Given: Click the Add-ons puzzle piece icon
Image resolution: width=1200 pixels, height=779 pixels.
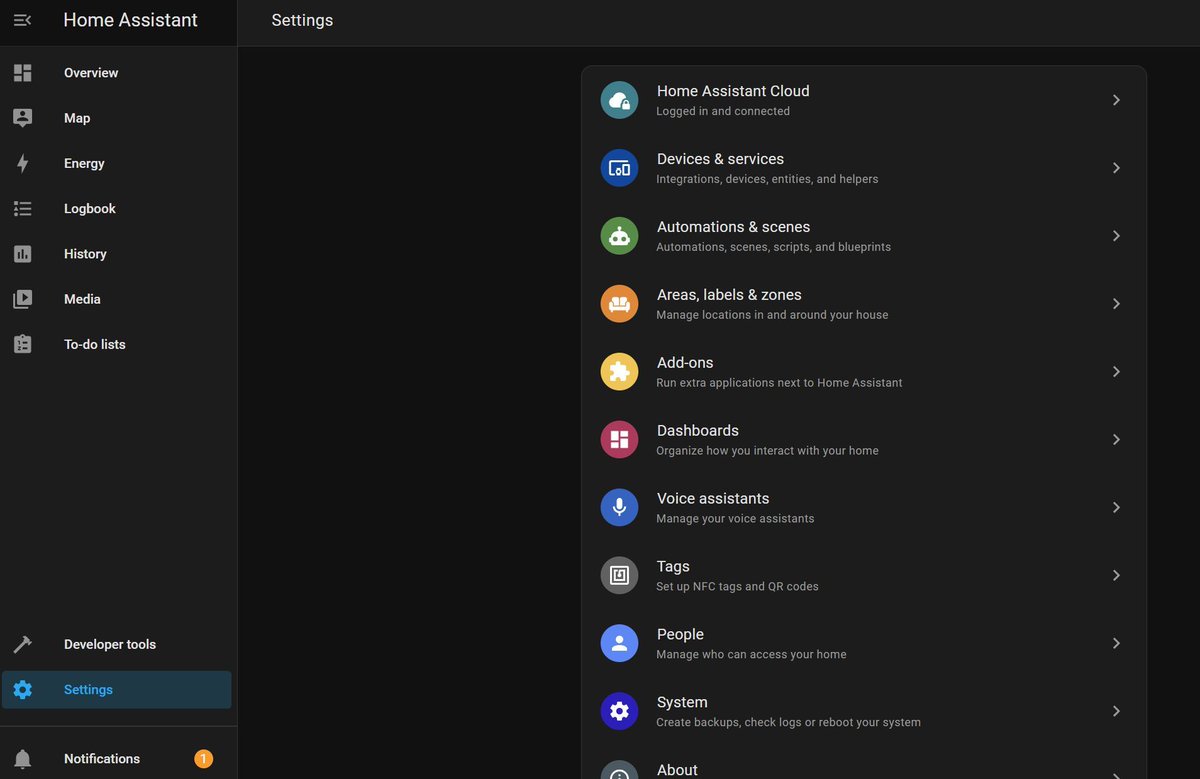Looking at the screenshot, I should point(619,372).
